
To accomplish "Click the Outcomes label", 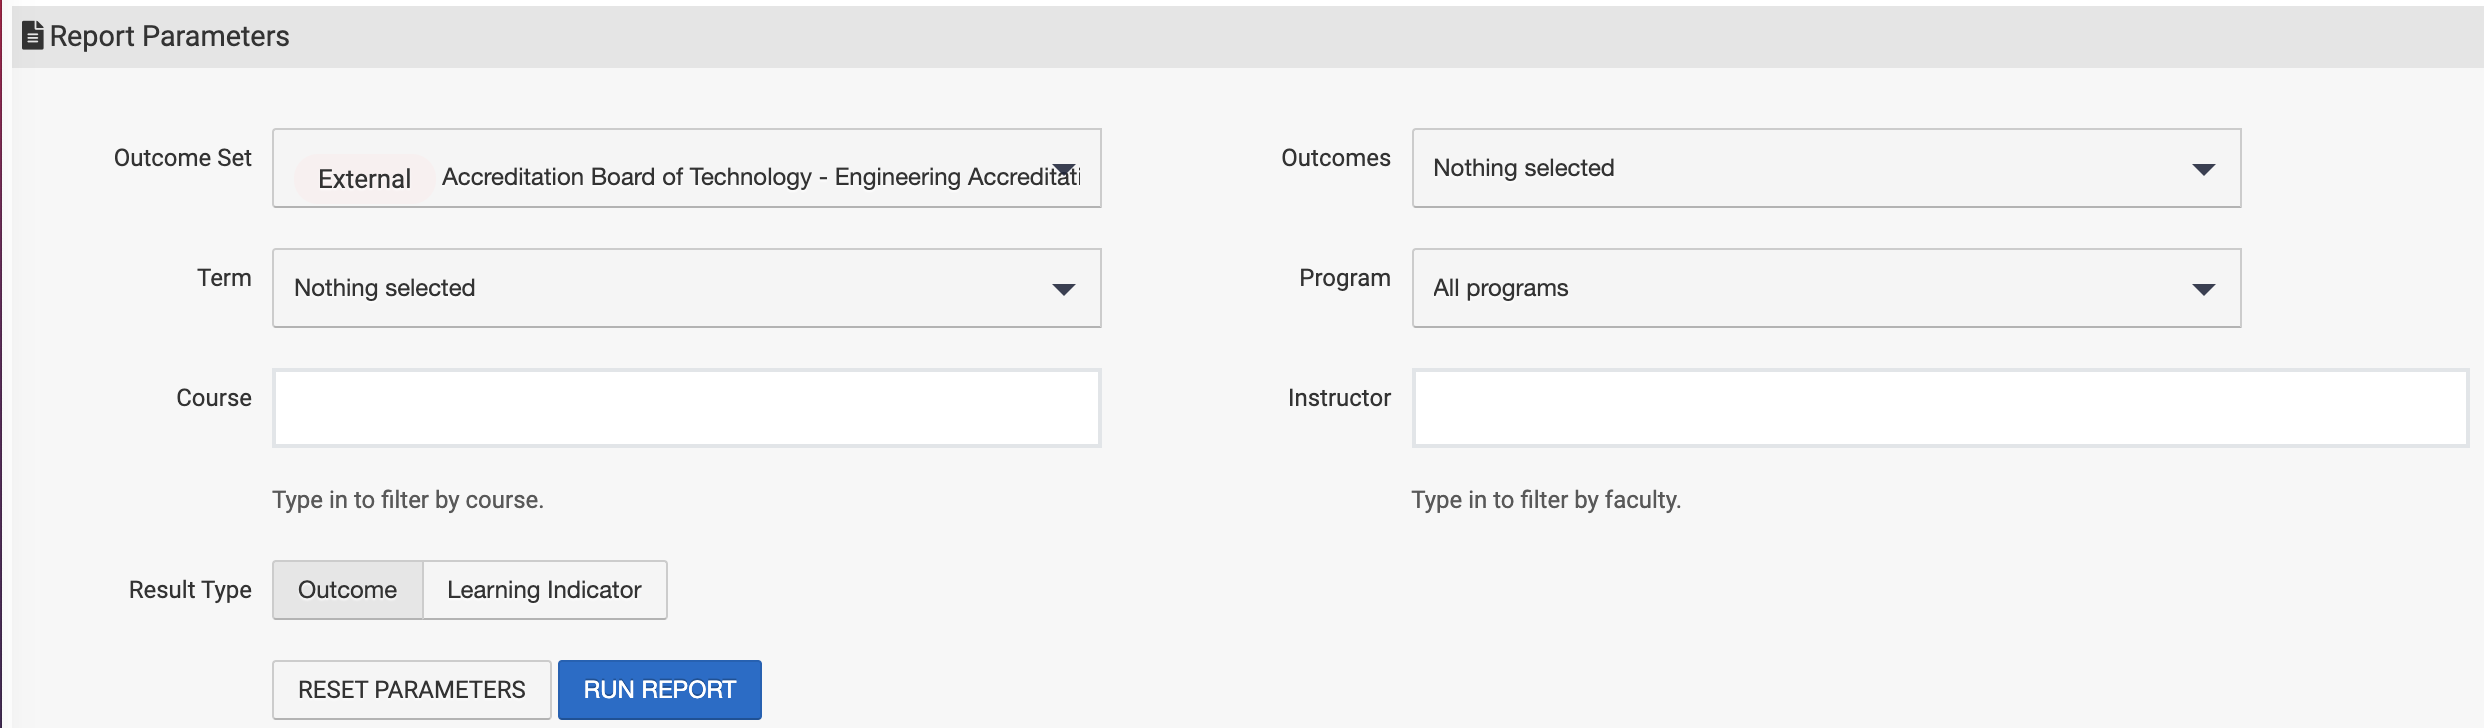I will point(1336,158).
